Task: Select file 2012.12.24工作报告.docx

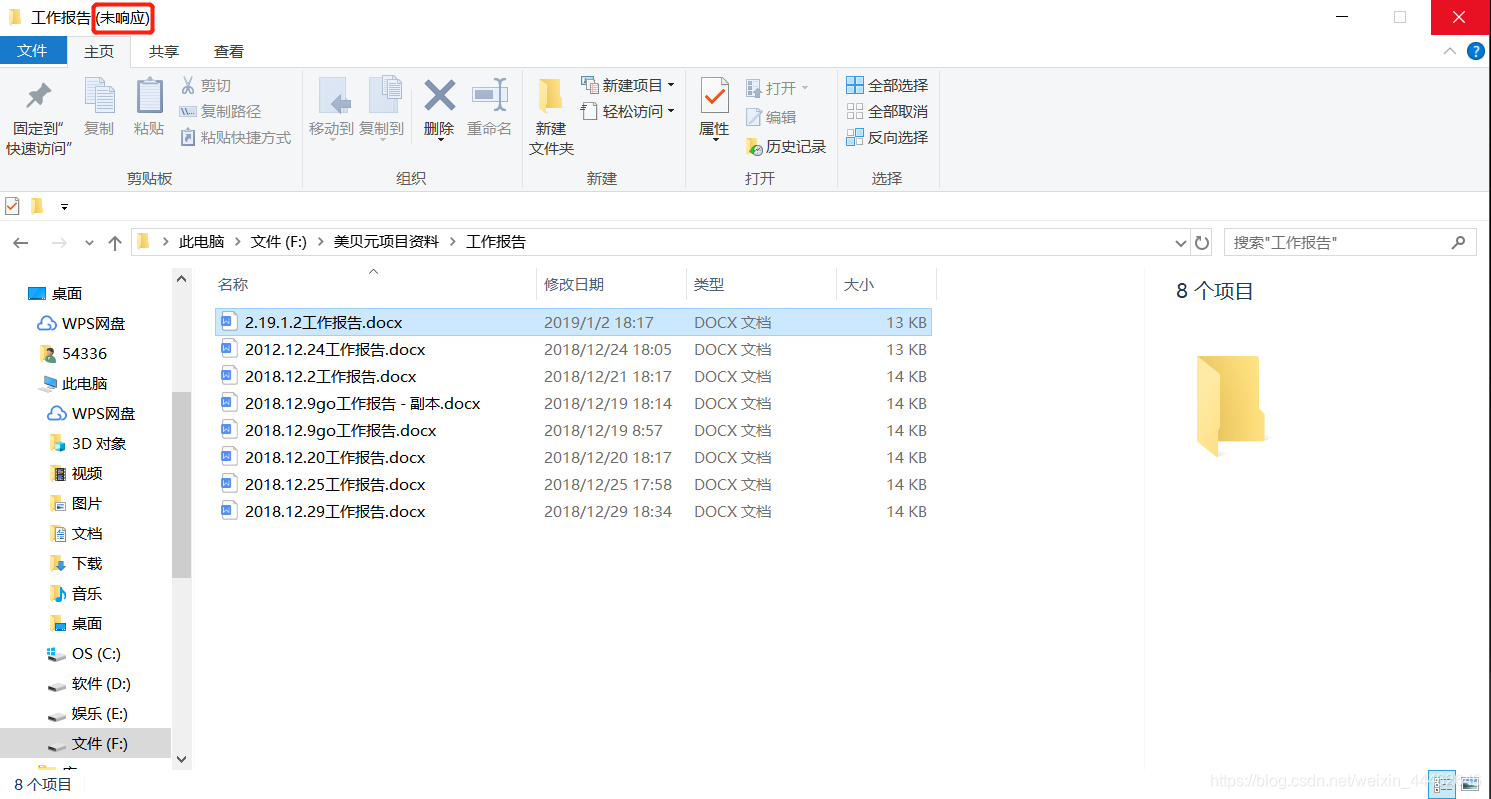Action: pos(573,349)
